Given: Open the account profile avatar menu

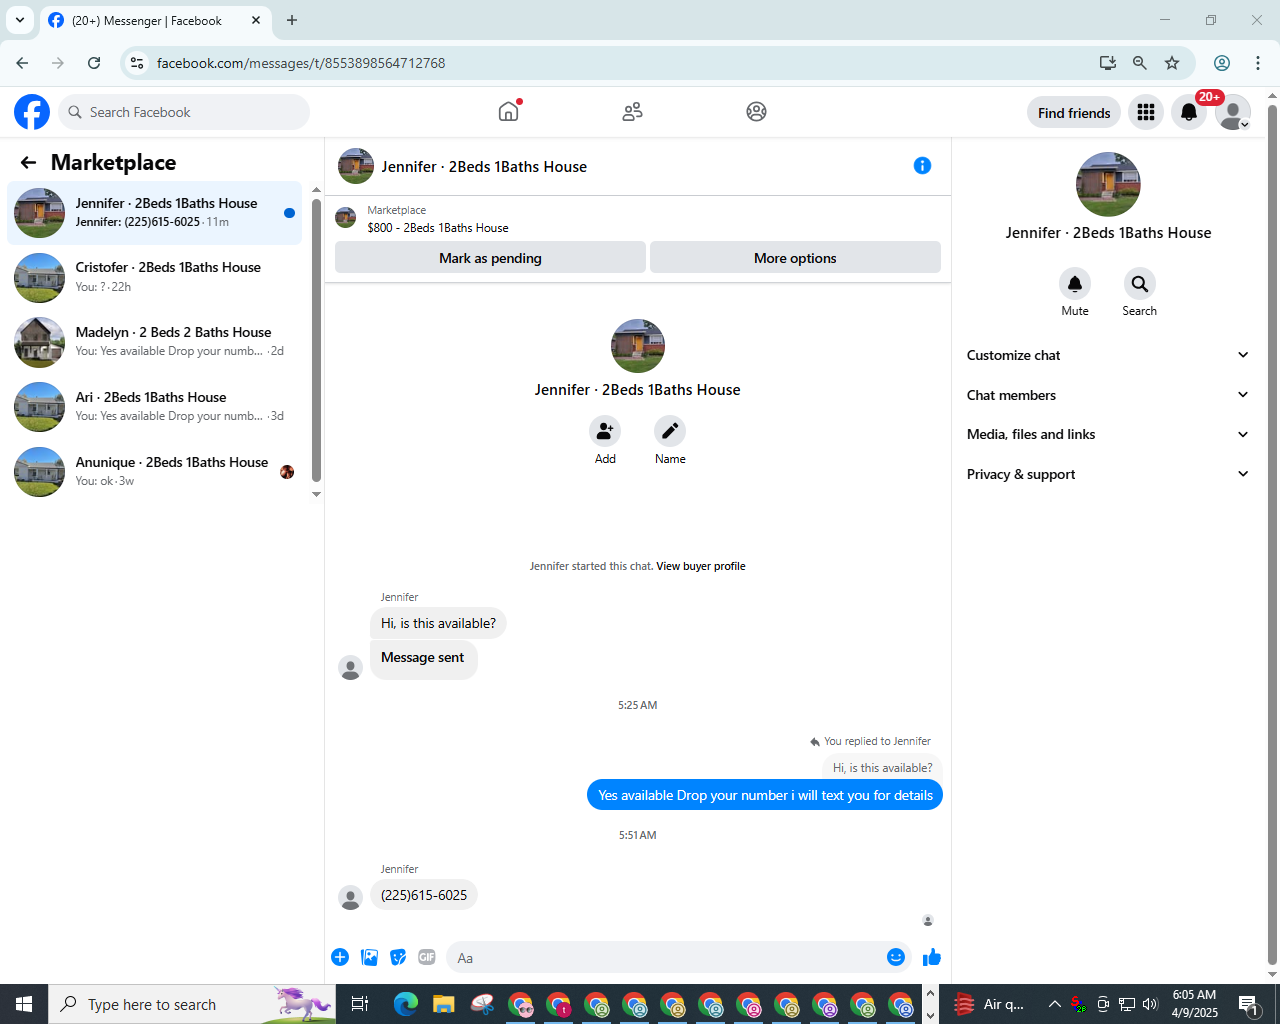Looking at the screenshot, I should (1233, 112).
